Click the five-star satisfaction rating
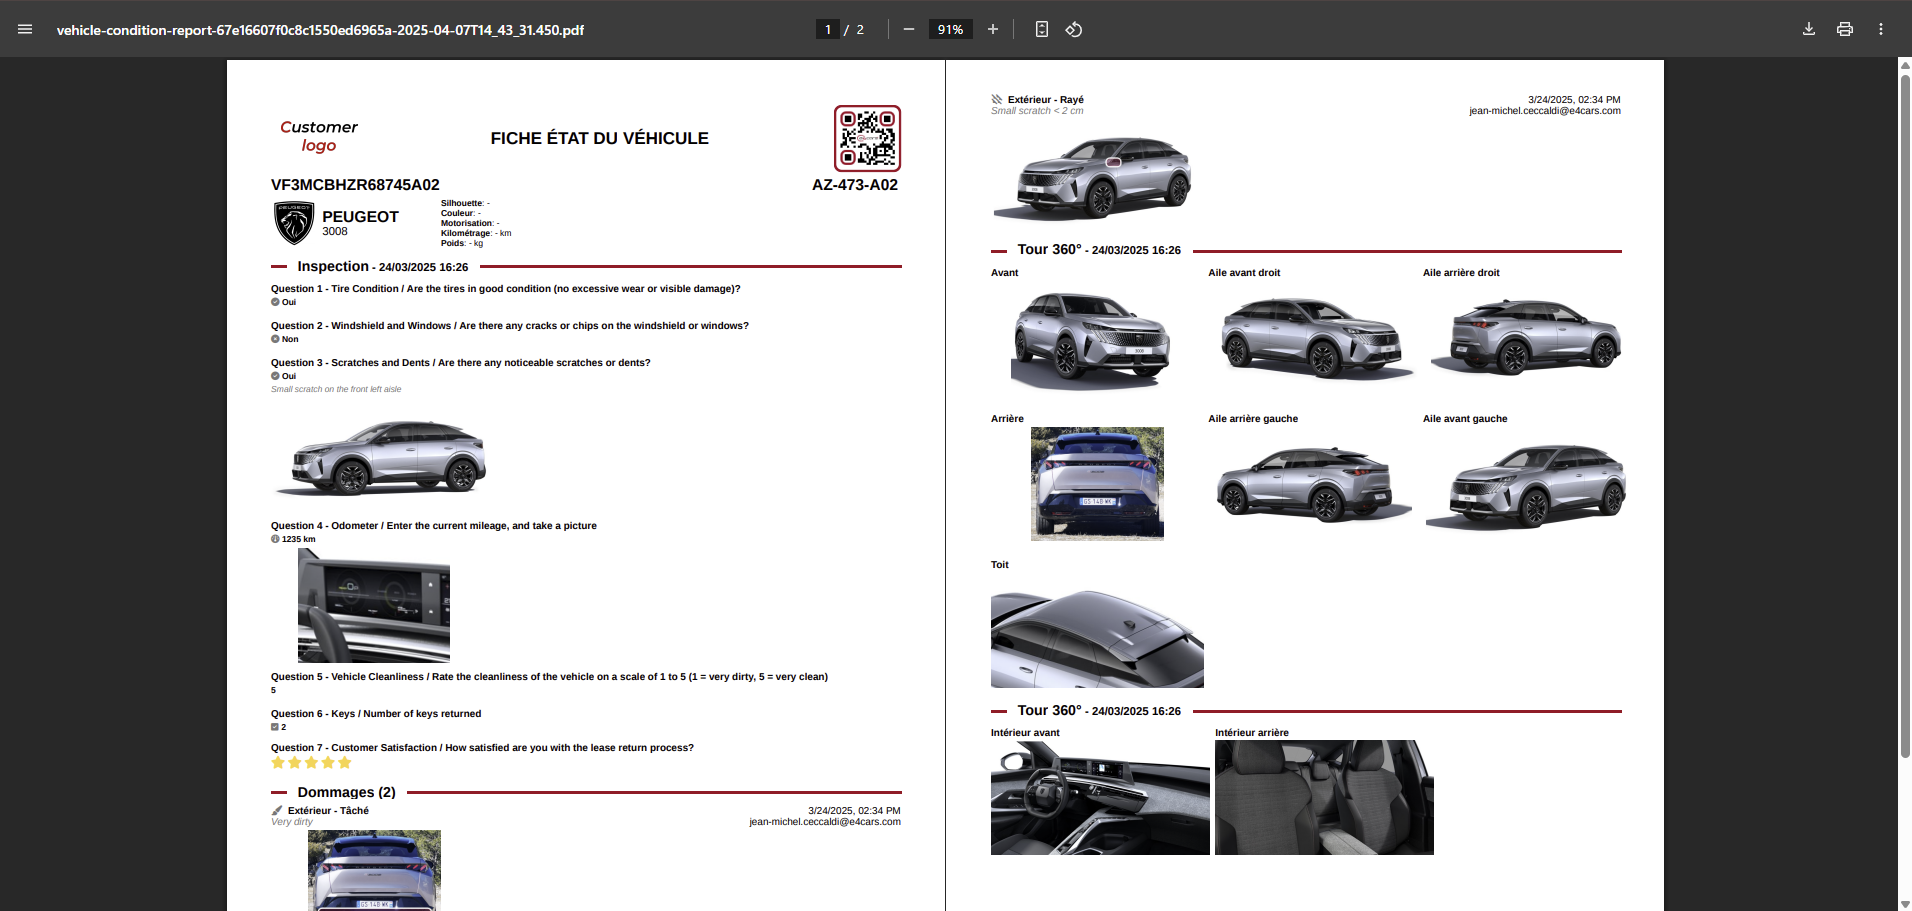Image resolution: width=1912 pixels, height=911 pixels. pyautogui.click(x=311, y=763)
